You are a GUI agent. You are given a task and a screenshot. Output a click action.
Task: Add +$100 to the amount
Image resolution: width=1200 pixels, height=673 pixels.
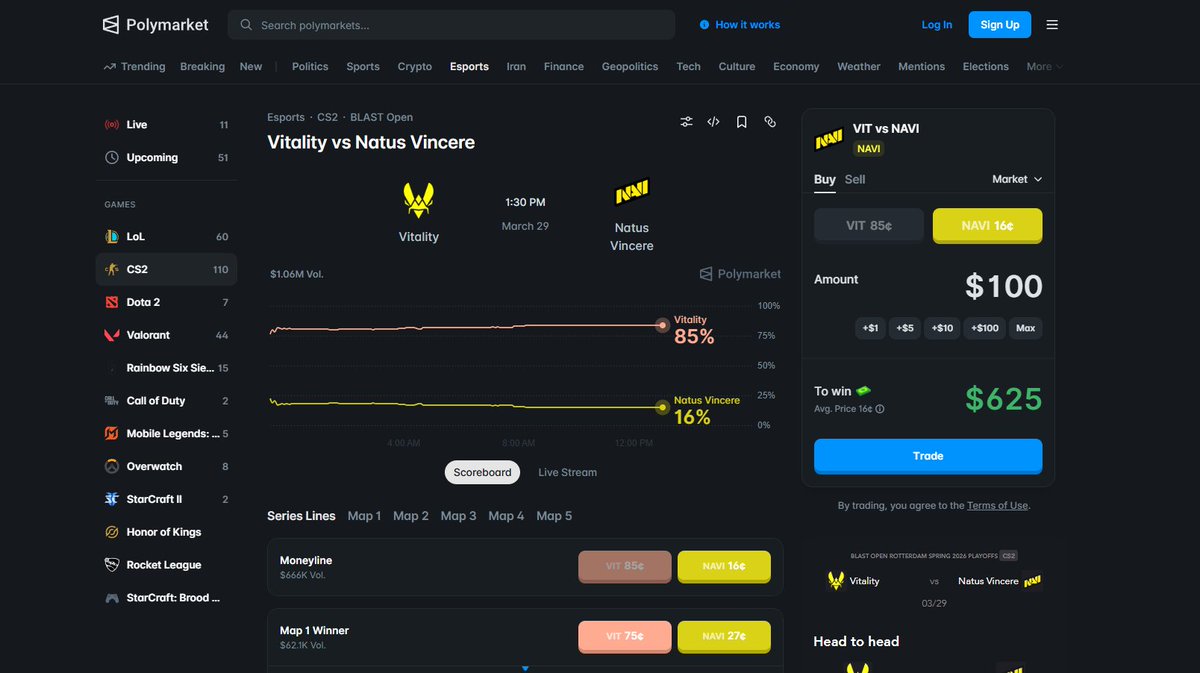pyautogui.click(x=985, y=328)
